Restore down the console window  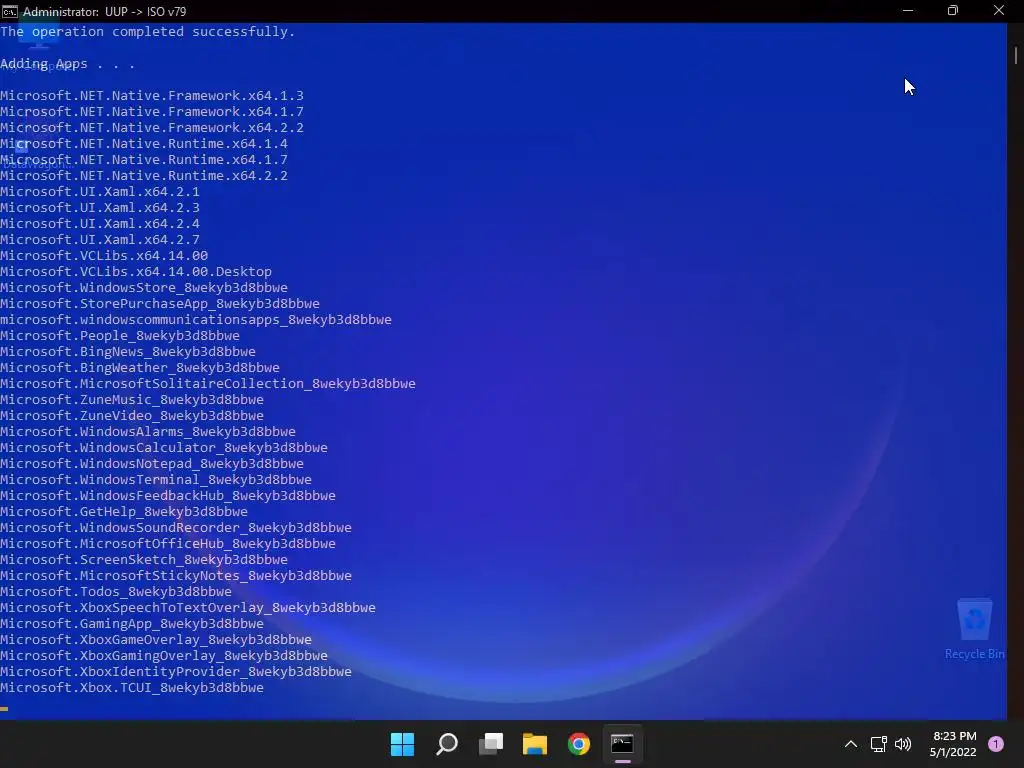[x=953, y=11]
